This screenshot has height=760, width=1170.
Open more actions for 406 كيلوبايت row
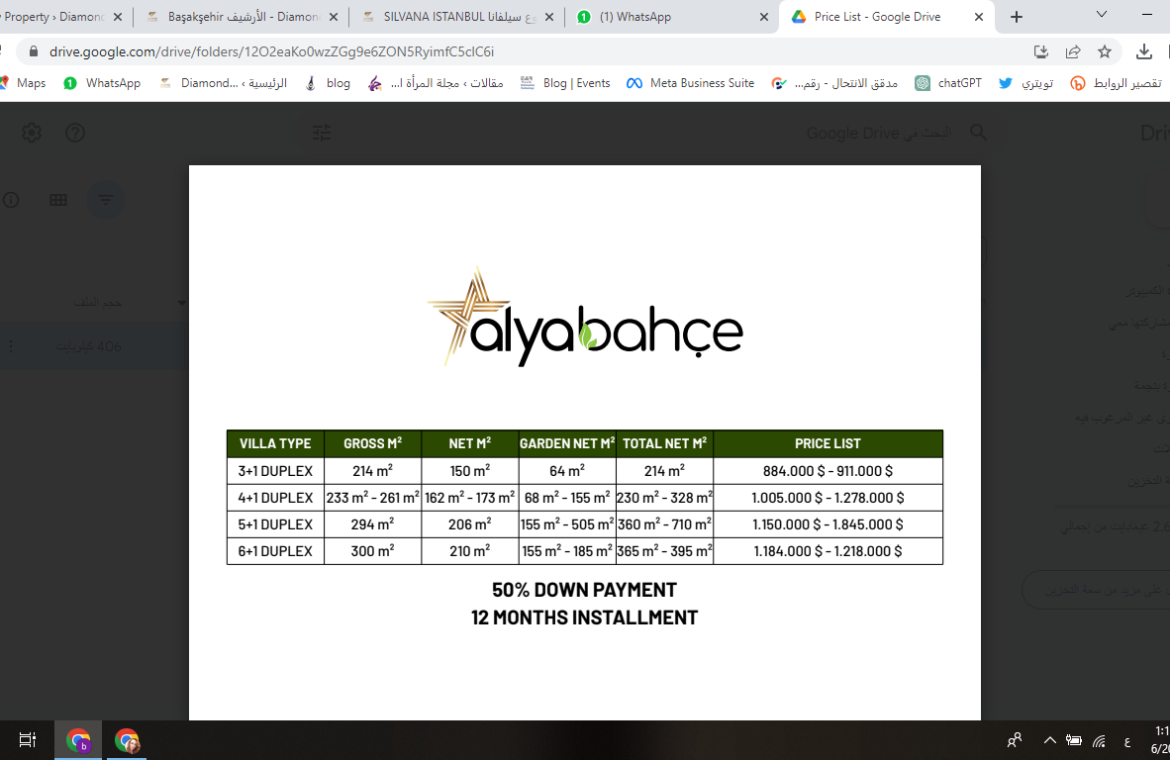[x=10, y=346]
